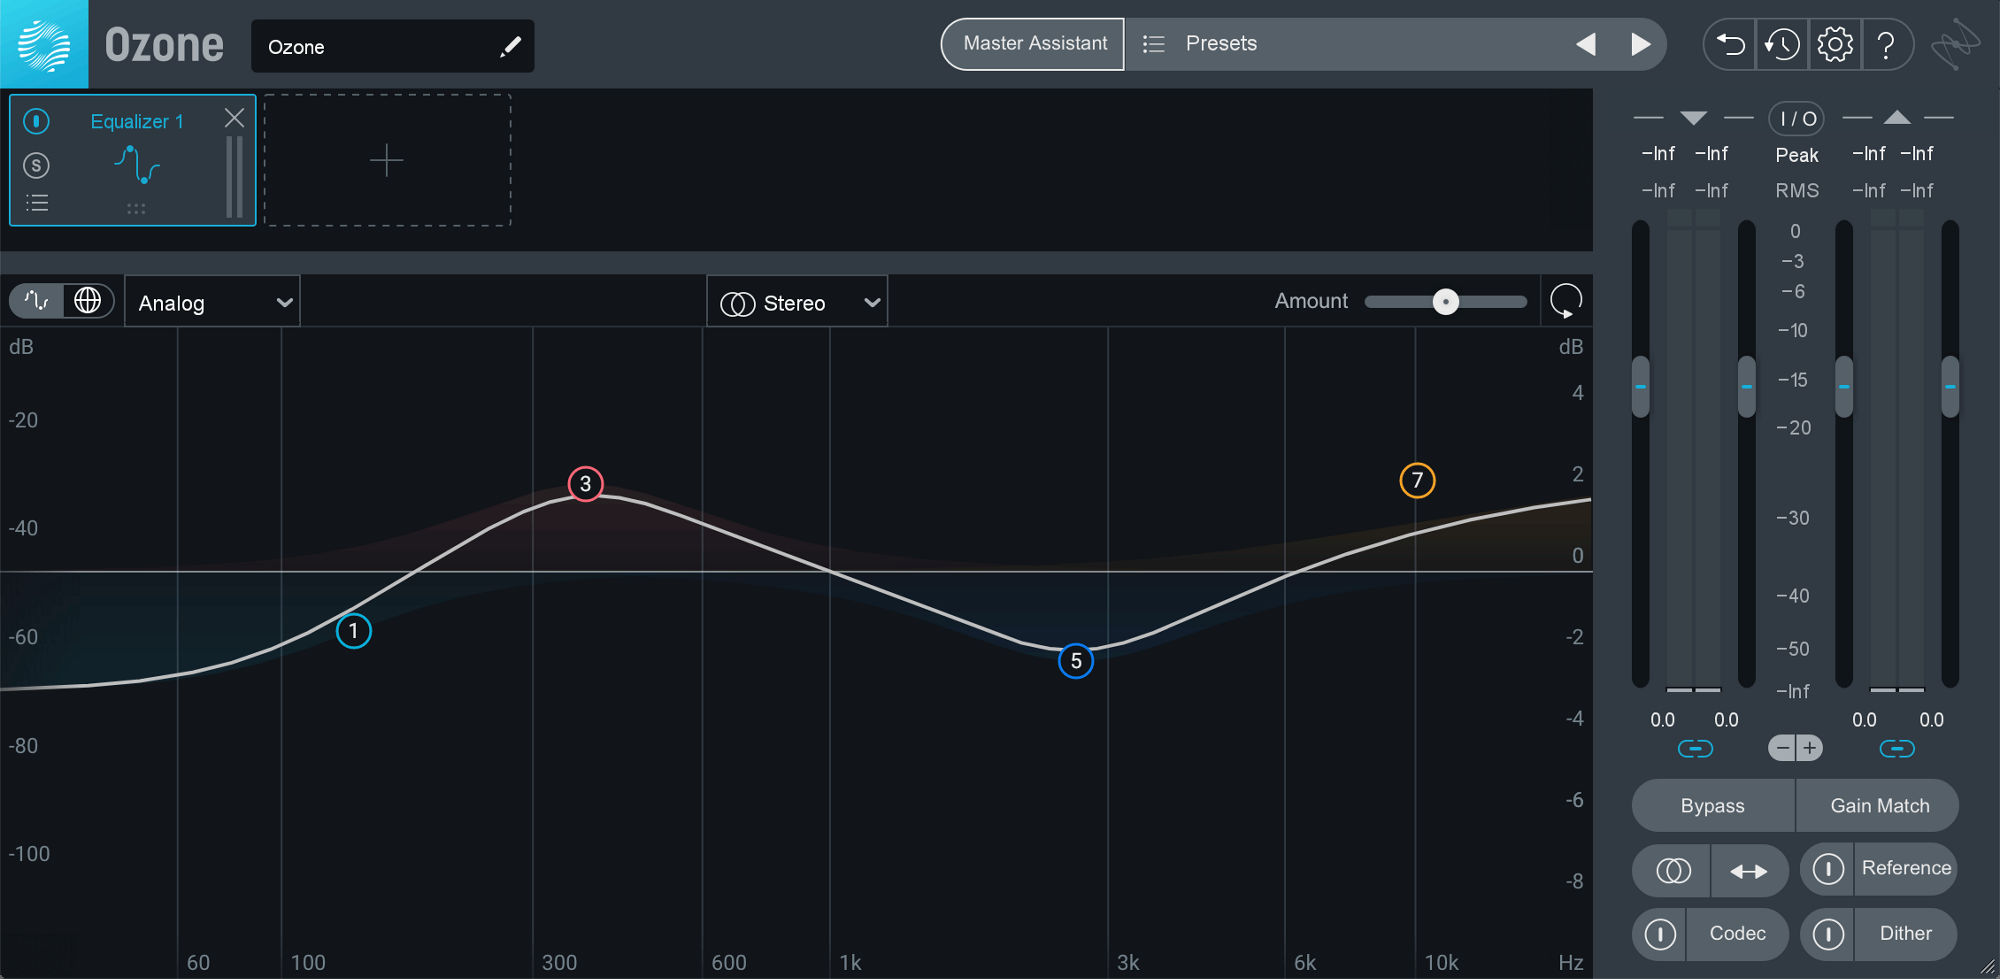2000x979 pixels.
Task: Select EQ node 7
Action: tap(1417, 480)
